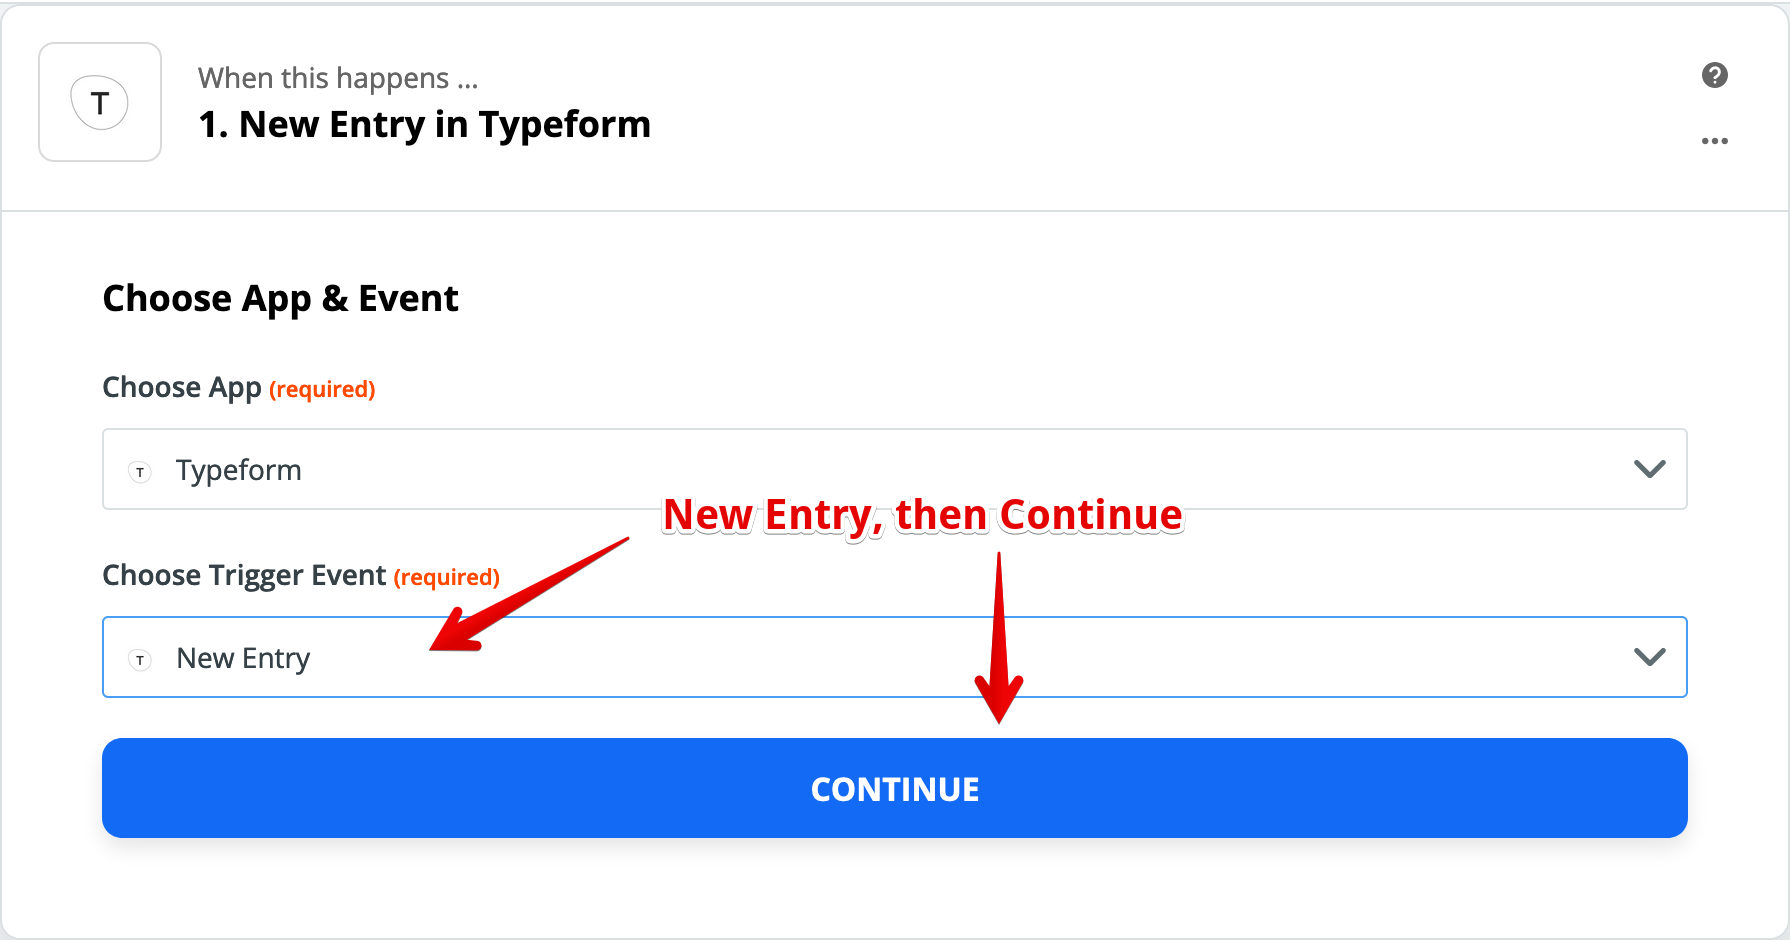Click the When this happens text
This screenshot has width=1790, height=940.
[338, 78]
